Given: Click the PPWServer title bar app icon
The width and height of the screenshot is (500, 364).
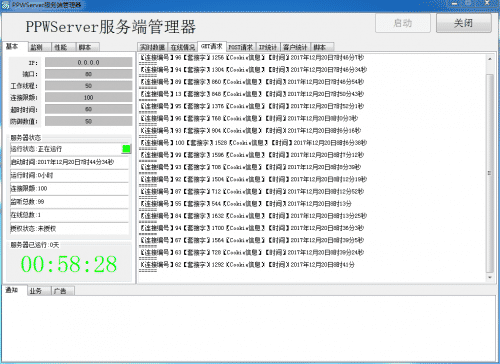Looking at the screenshot, I should (6, 5).
